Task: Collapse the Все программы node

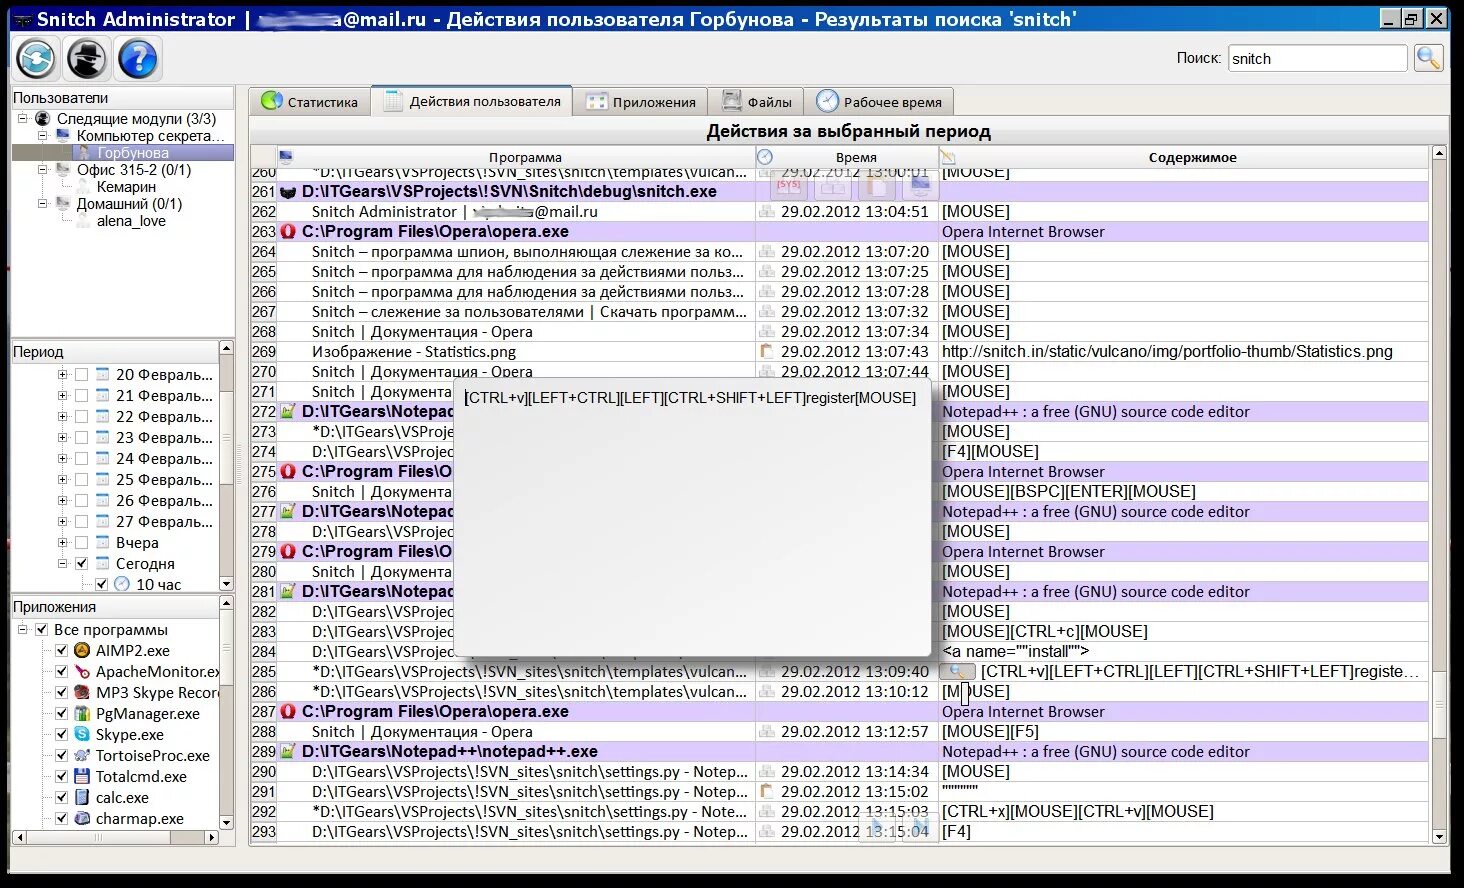Action: (x=22, y=629)
